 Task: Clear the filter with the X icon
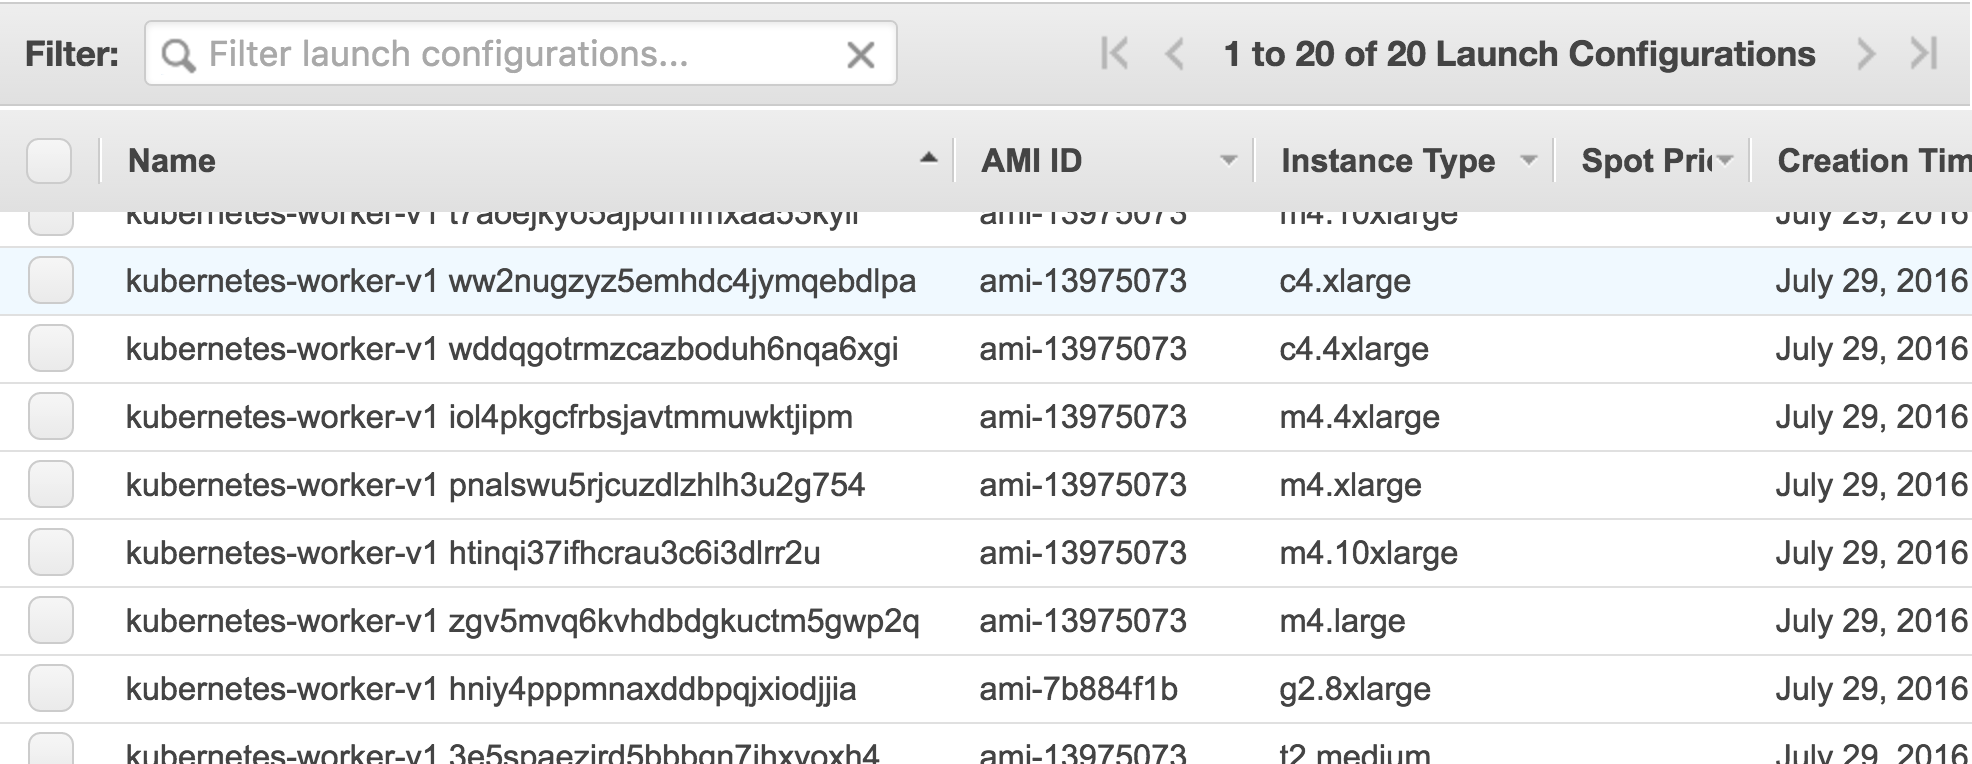click(x=860, y=55)
